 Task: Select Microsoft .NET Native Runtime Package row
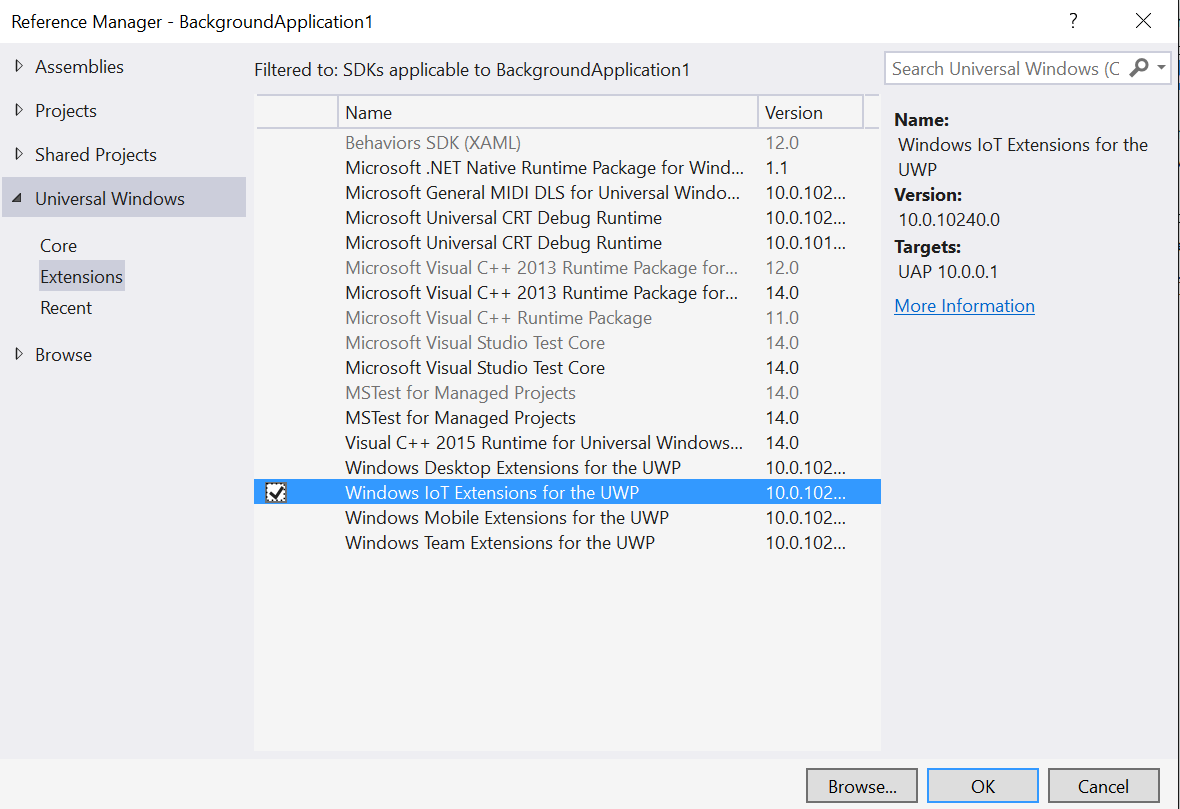coord(567,167)
